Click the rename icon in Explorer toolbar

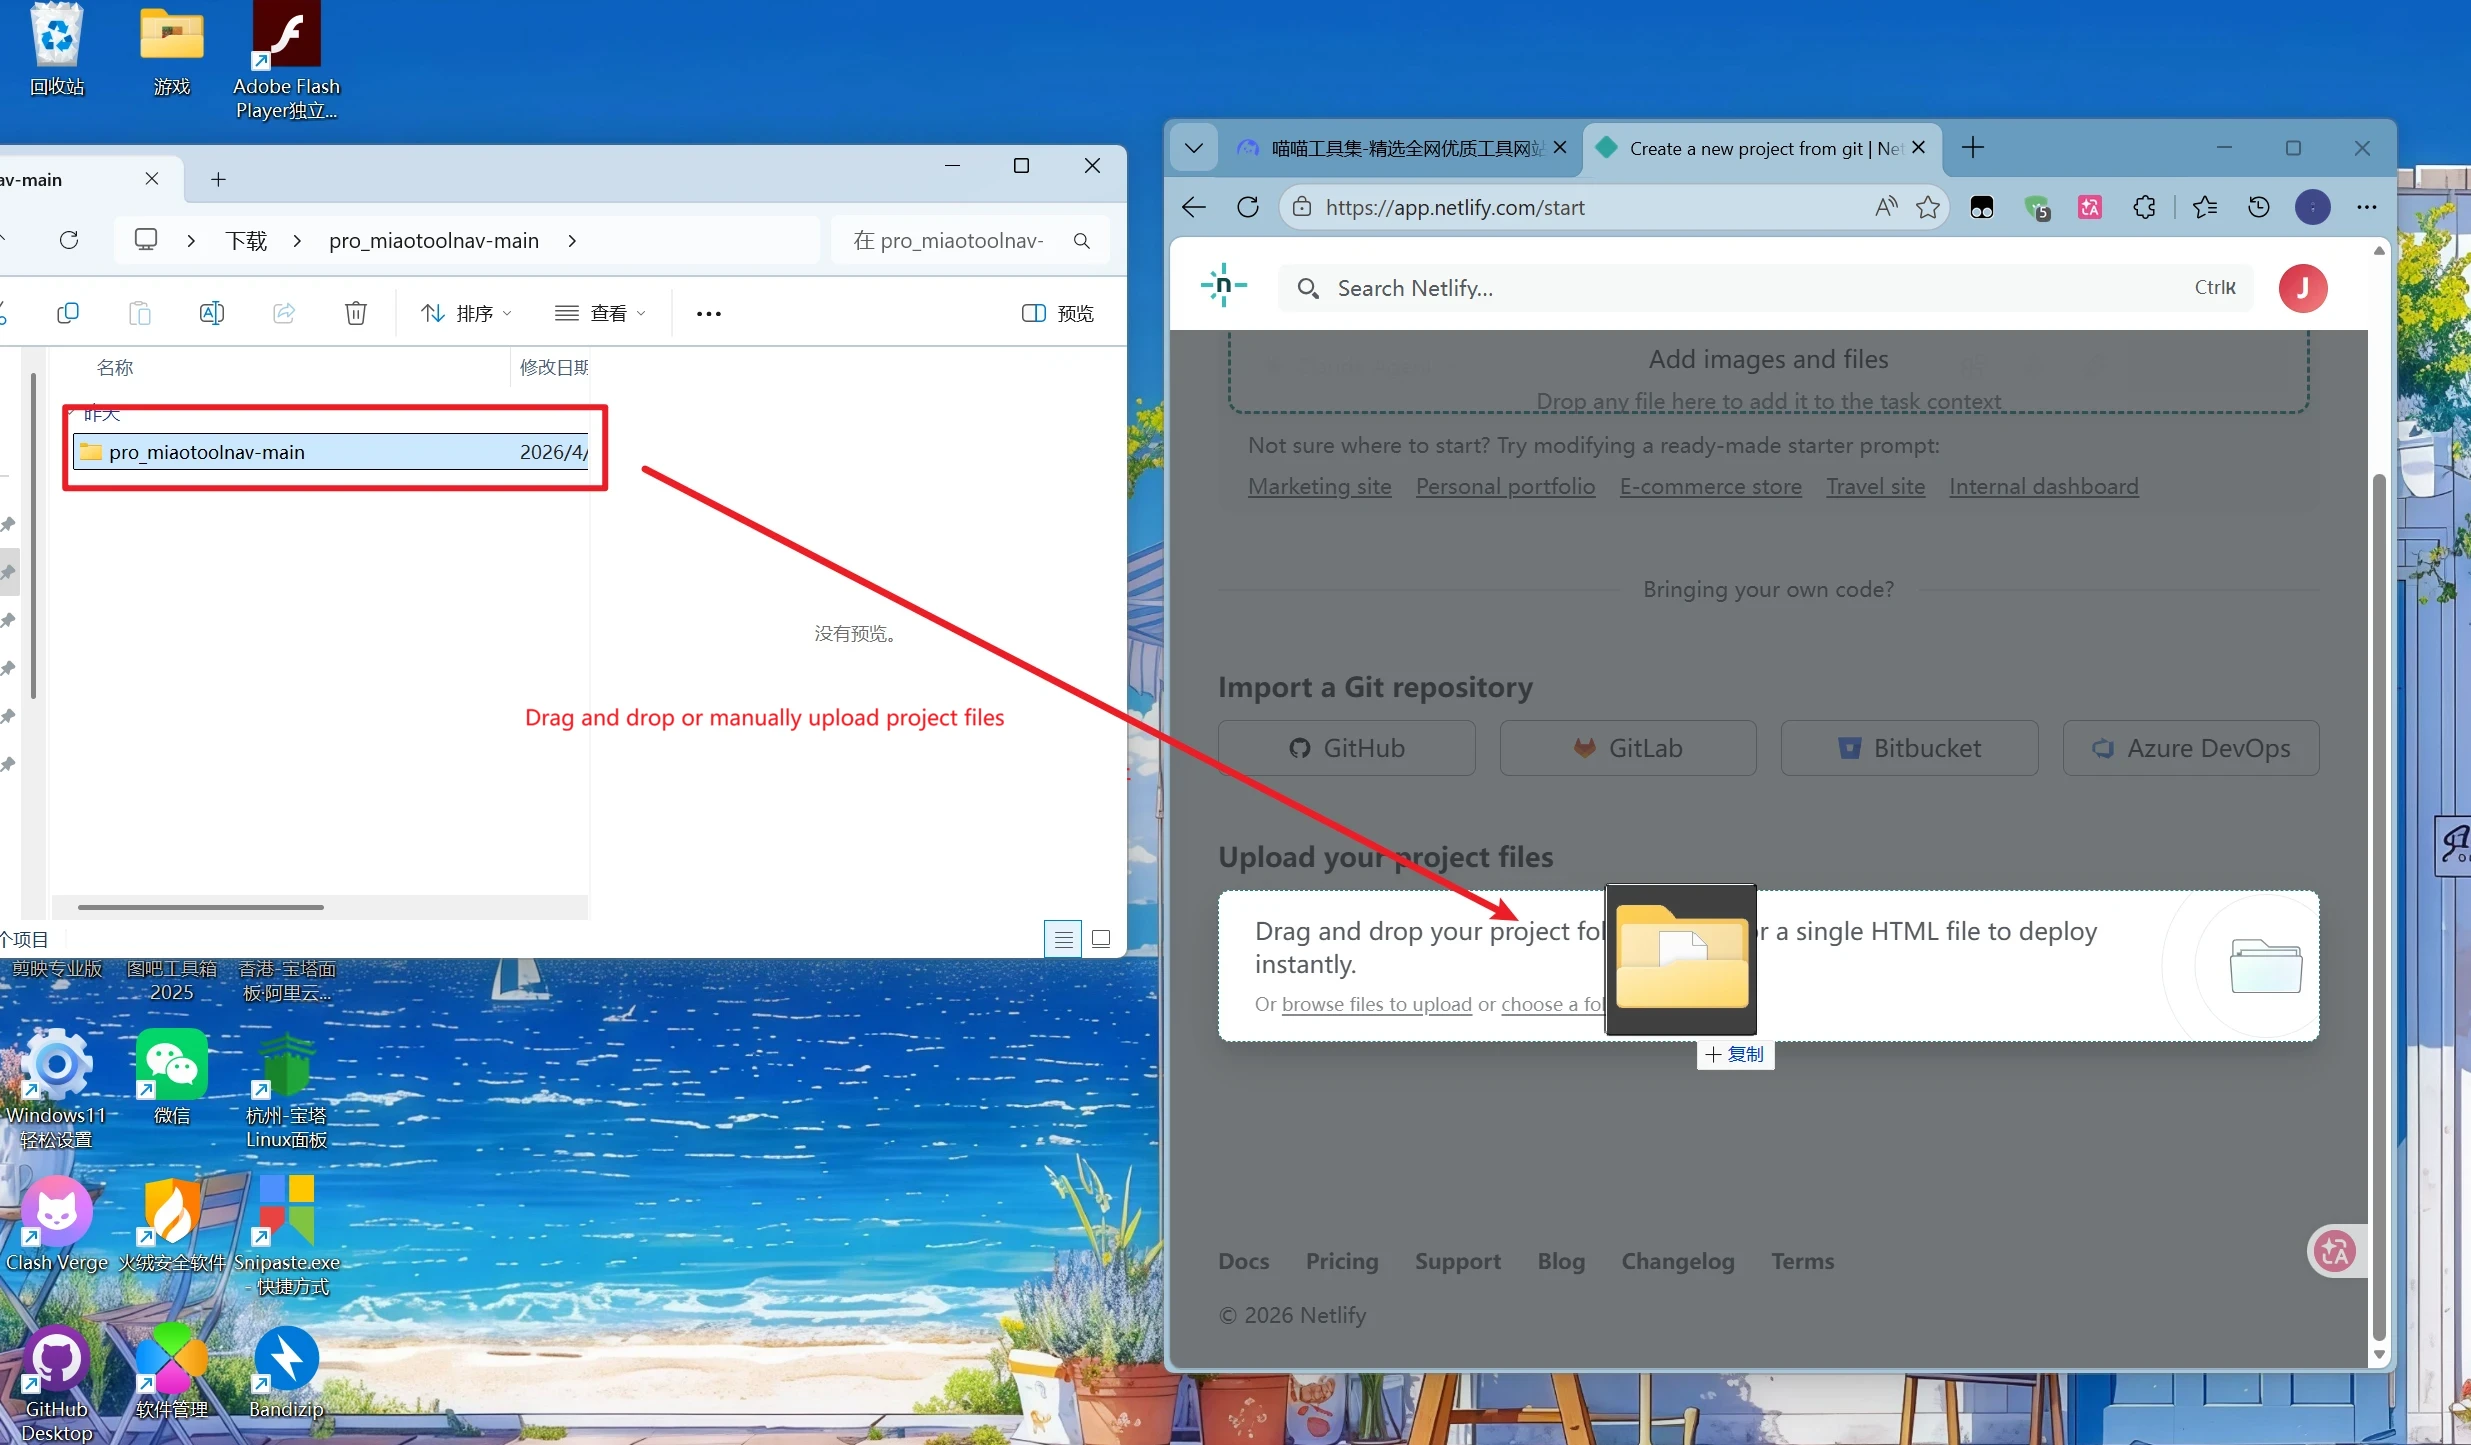pyautogui.click(x=212, y=313)
